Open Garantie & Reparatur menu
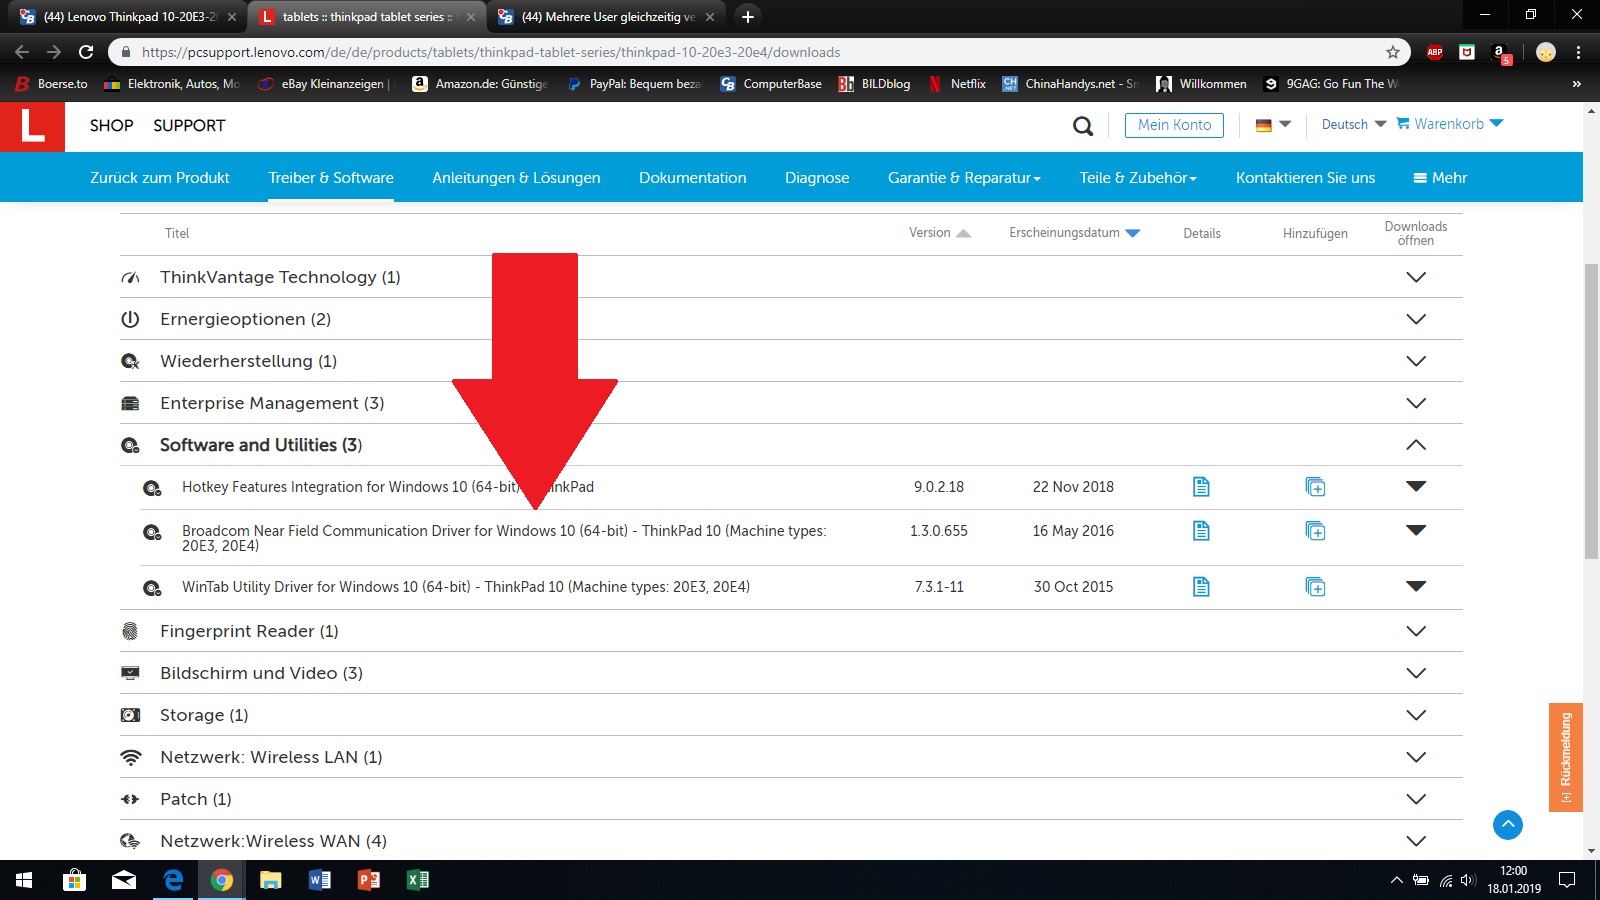This screenshot has height=900, width=1600. point(964,178)
